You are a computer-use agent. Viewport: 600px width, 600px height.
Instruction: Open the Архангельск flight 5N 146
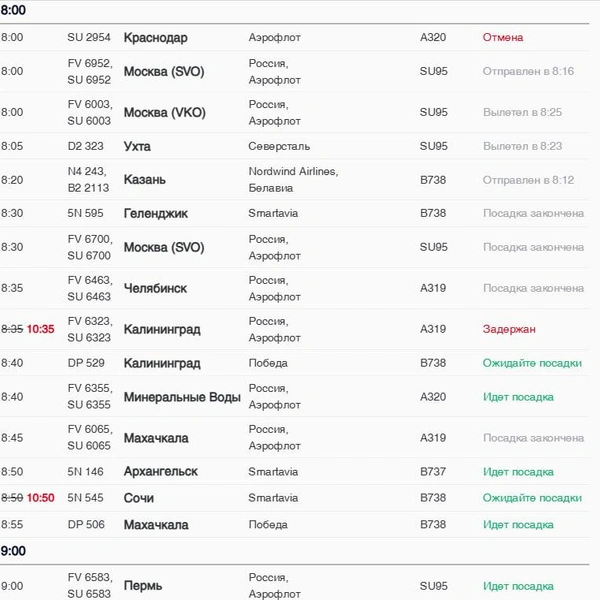[294, 471]
